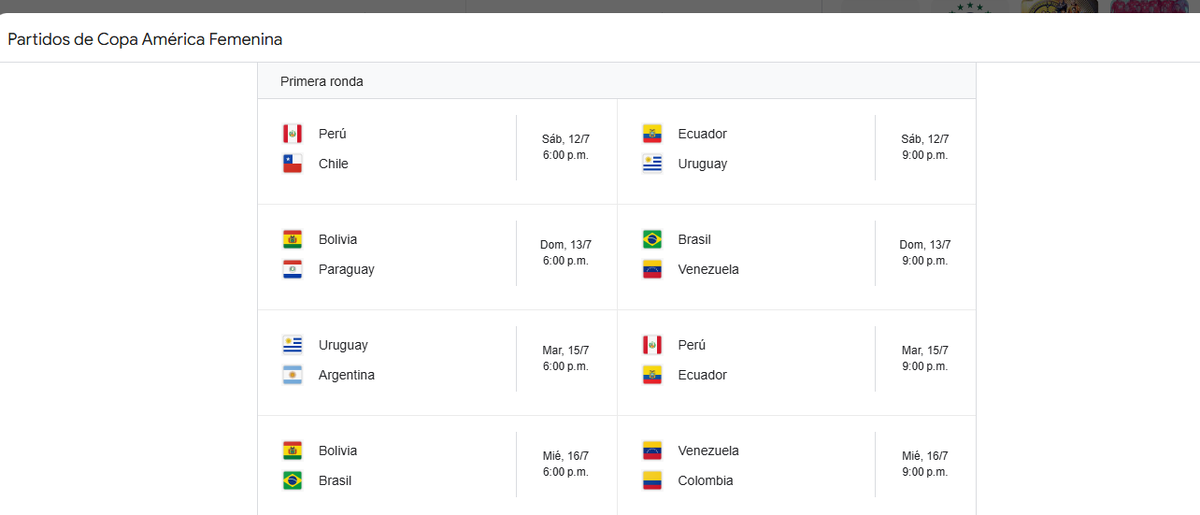The image size is (1200, 515).
Task: Click the Mié 16/7 6:00 p.m. match time
Action: [x=565, y=464]
